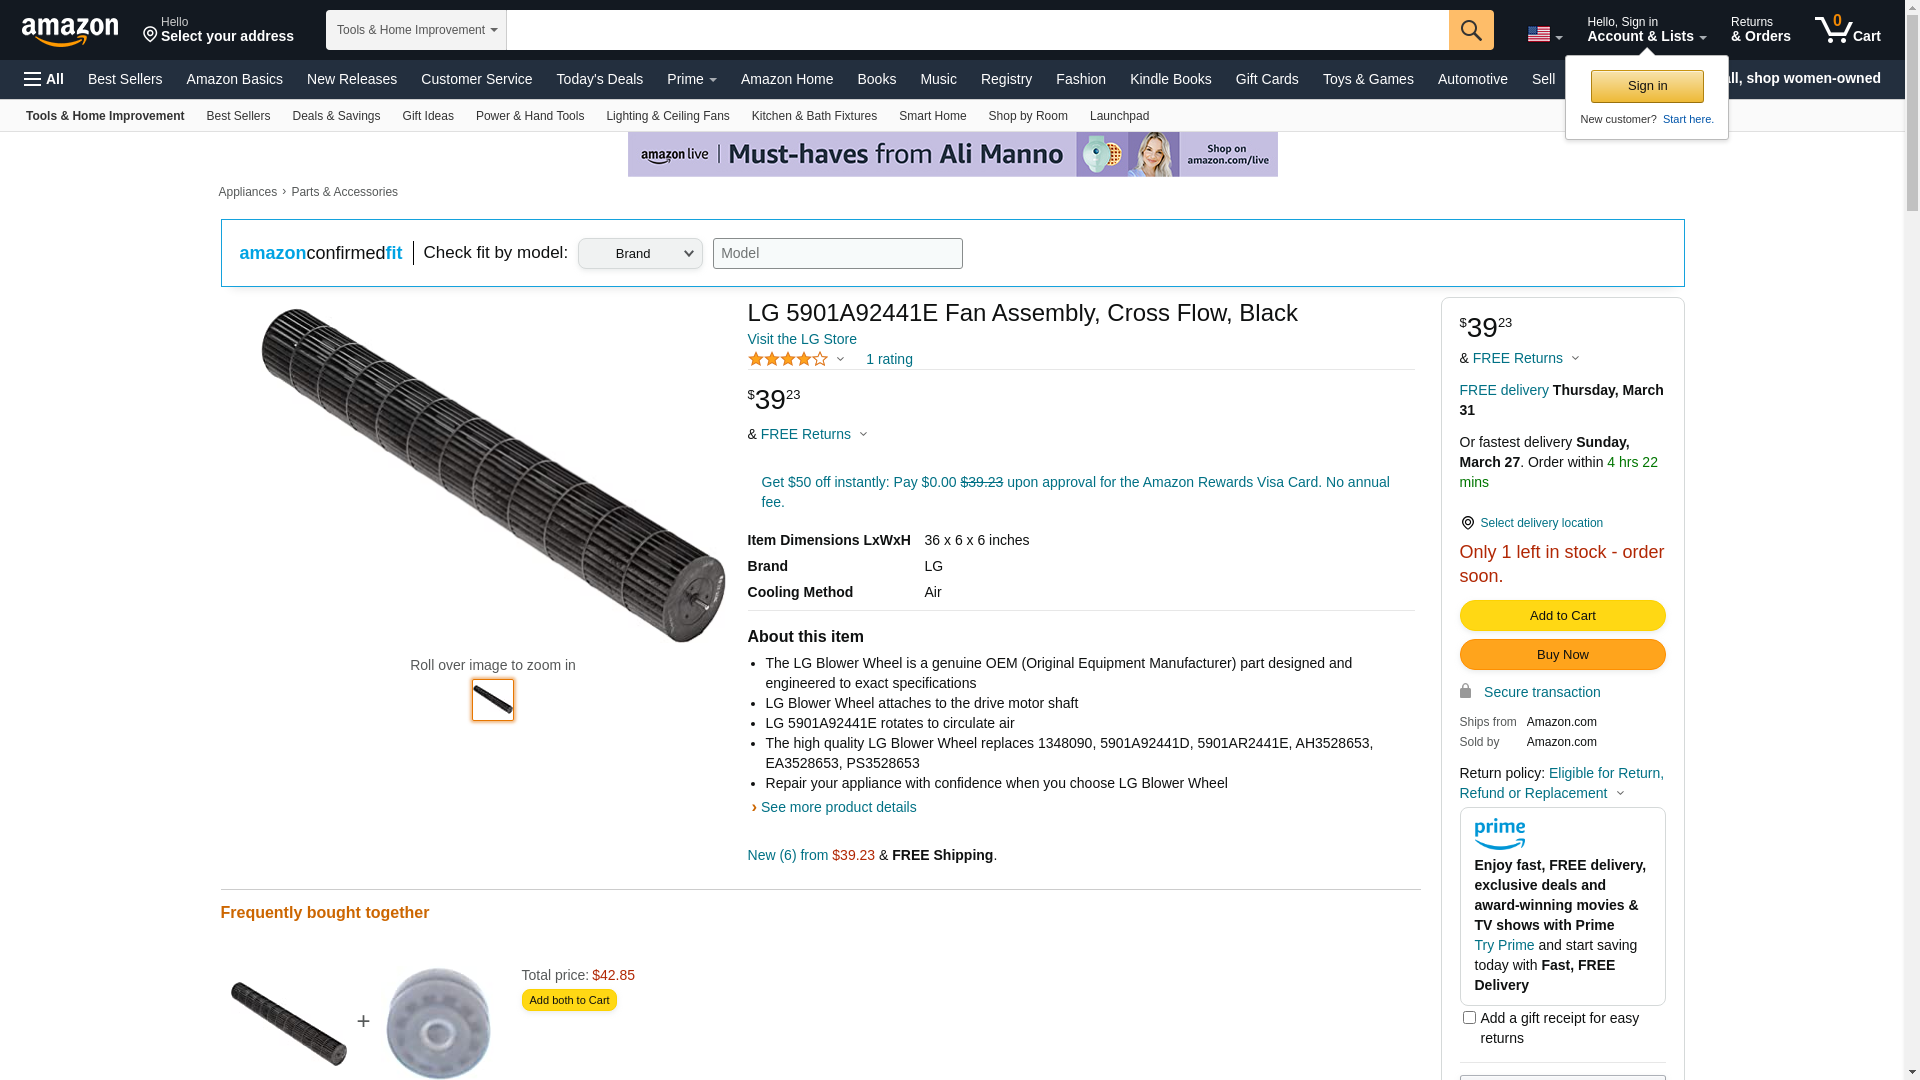
Task: Expand the Tools & Home Improvement search category
Action: point(416,30)
